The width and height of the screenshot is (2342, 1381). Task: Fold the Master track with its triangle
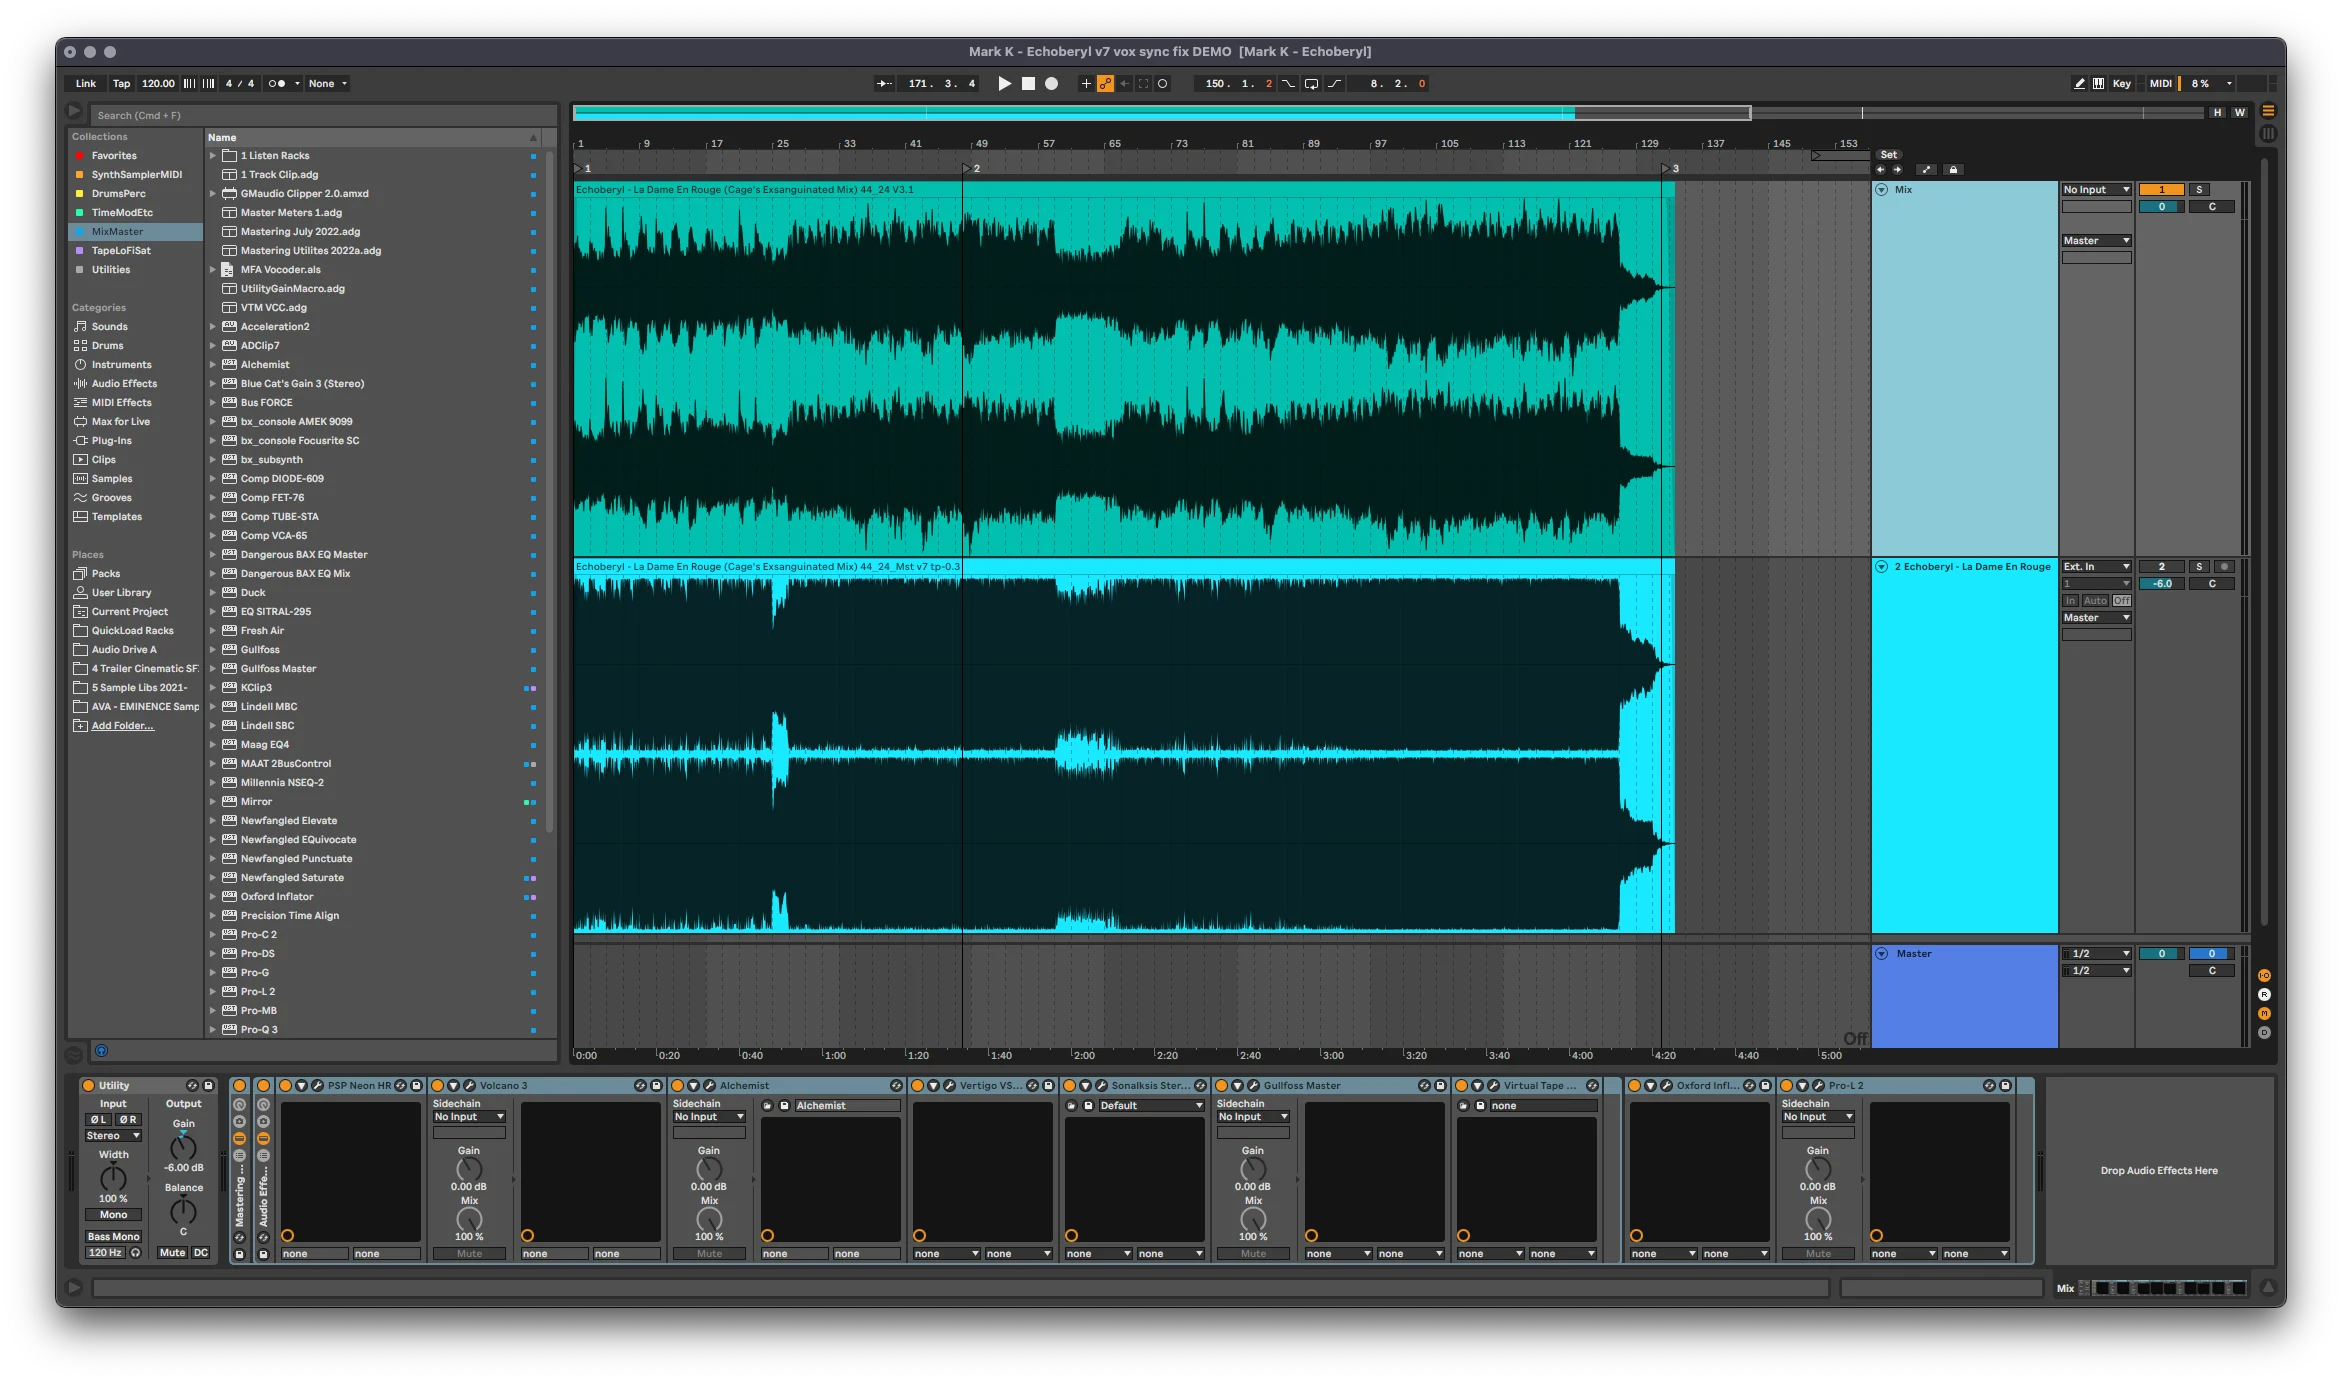pos(1881,954)
